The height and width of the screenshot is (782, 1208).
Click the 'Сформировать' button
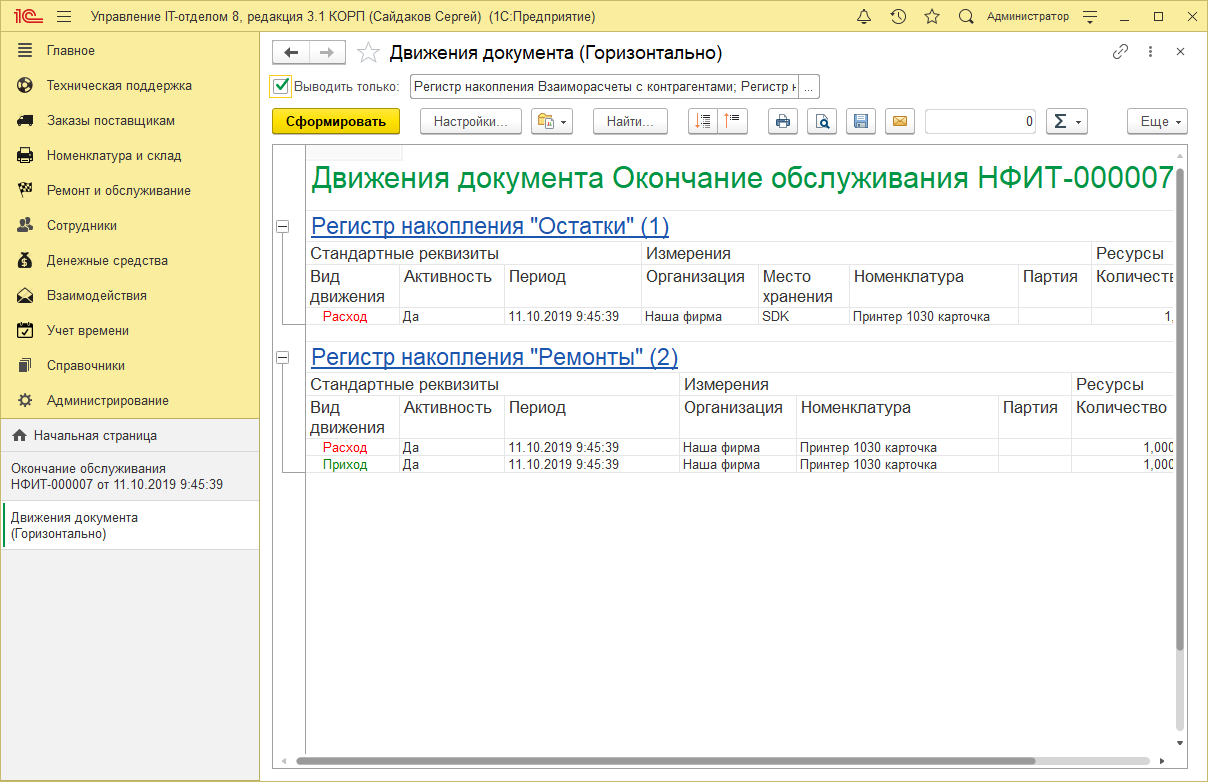click(x=334, y=121)
